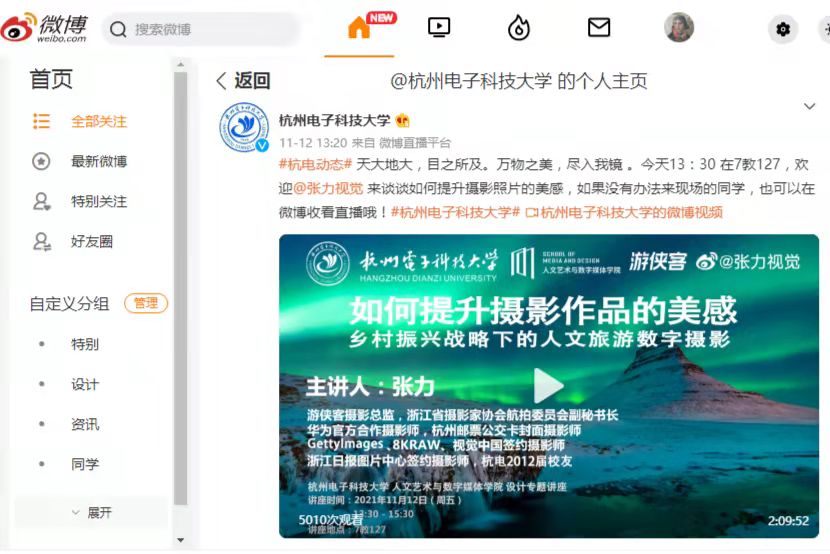Click the Weibo logo
Image resolution: width=830 pixels, height=554 pixels.
(x=44, y=28)
